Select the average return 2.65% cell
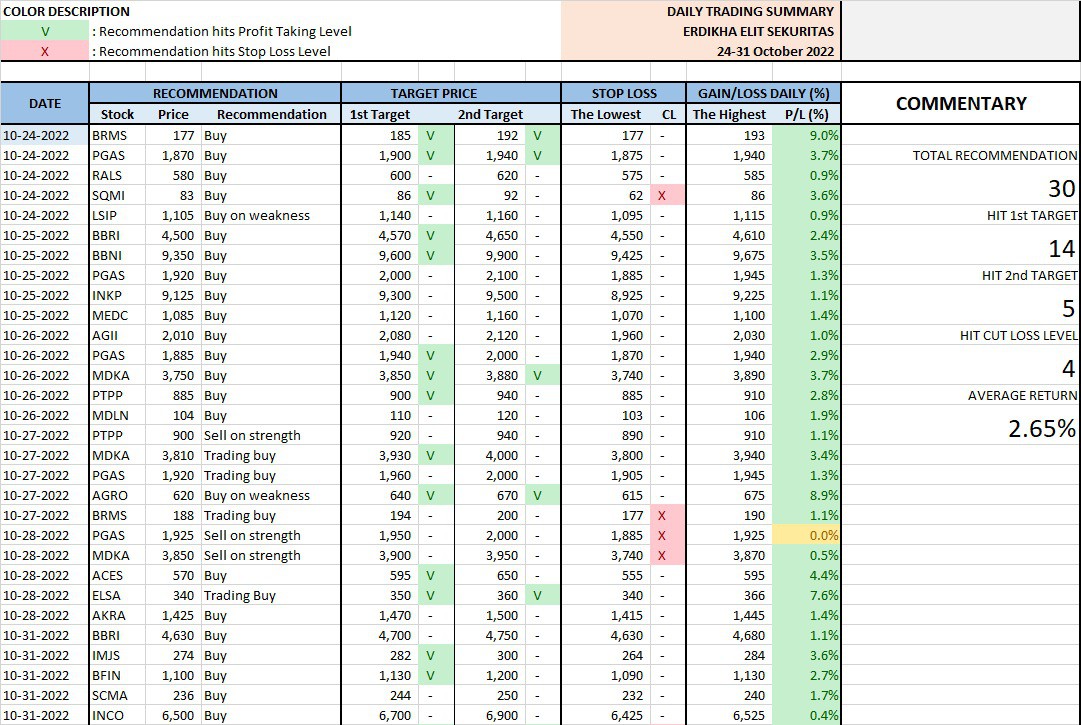The height and width of the screenshot is (725, 1081). coord(1041,428)
